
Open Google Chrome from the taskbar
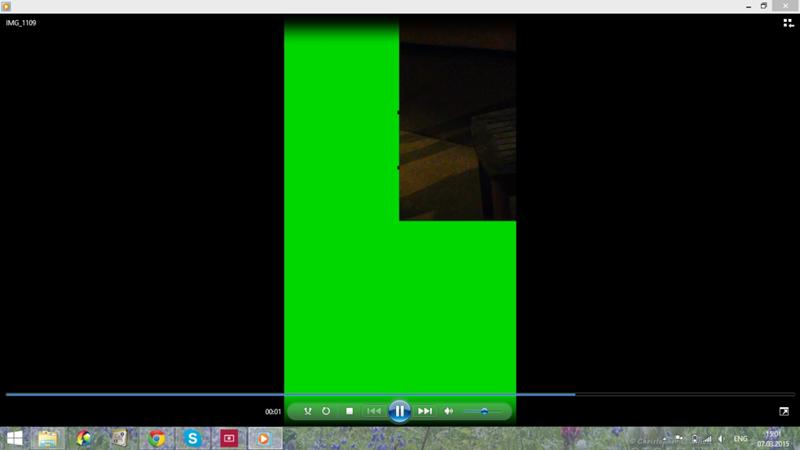(x=157, y=438)
